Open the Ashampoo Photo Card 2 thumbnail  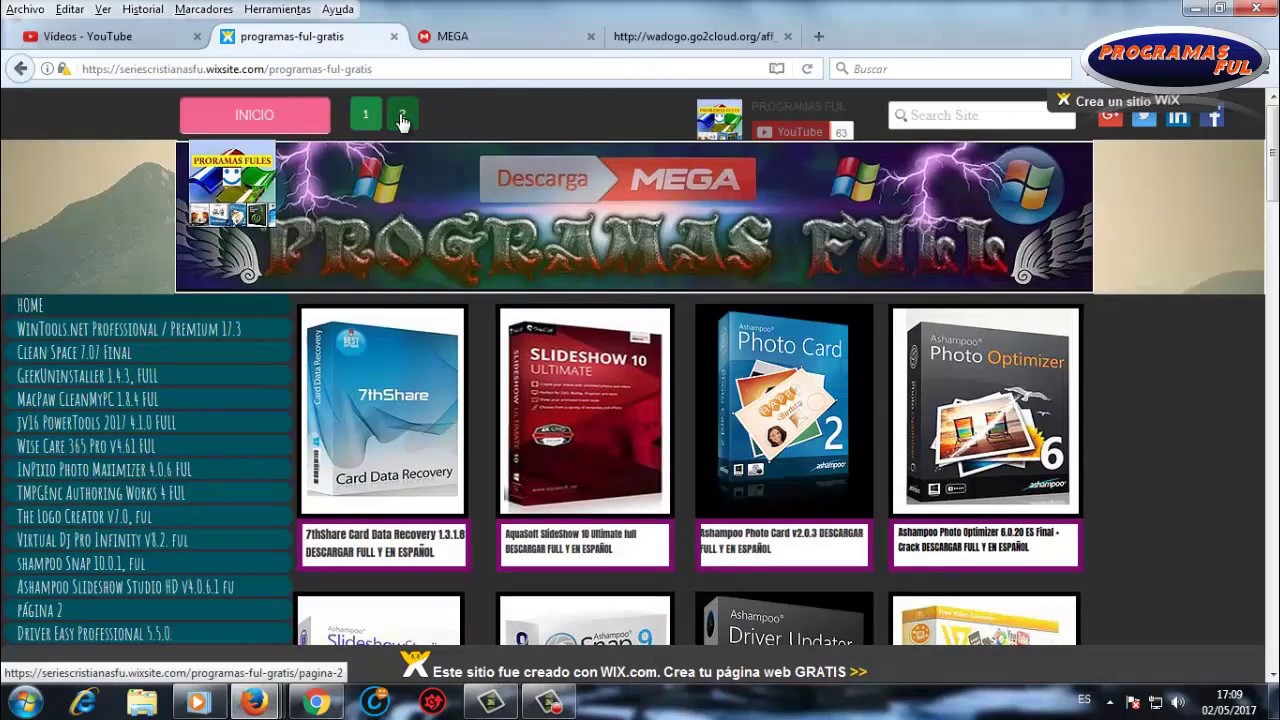pyautogui.click(x=784, y=411)
